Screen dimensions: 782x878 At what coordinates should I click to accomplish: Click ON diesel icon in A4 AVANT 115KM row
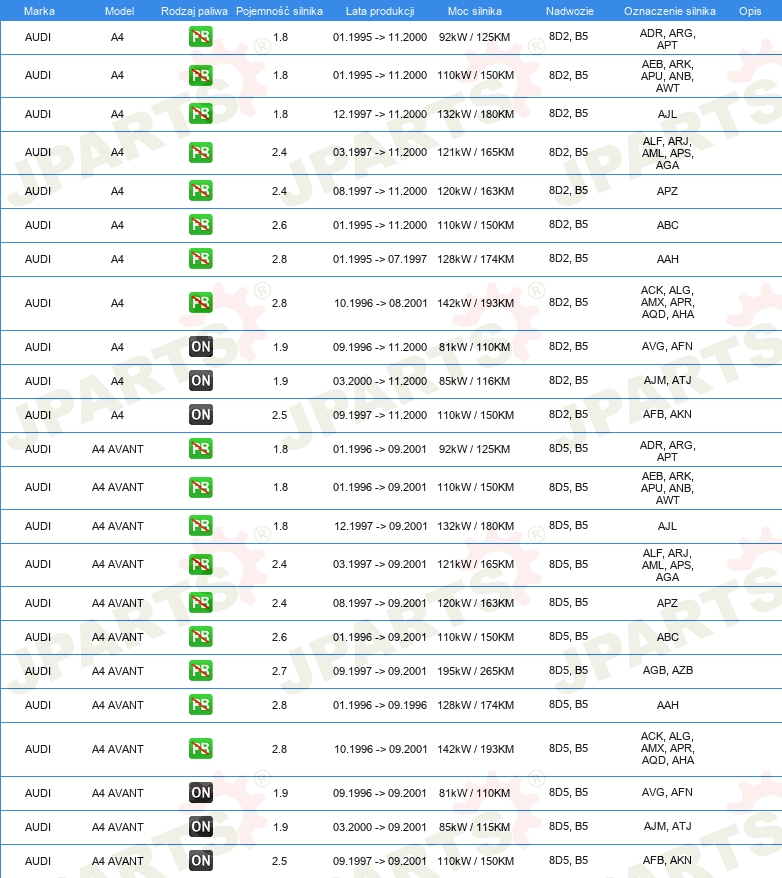[200, 827]
